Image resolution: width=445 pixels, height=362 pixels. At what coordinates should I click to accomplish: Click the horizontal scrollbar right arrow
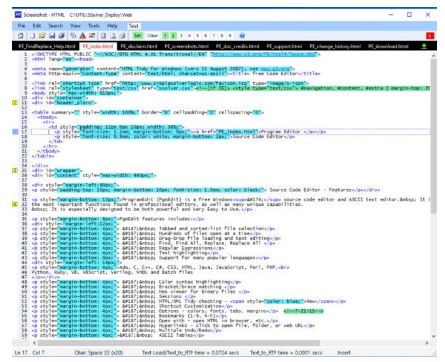[x=427, y=343]
